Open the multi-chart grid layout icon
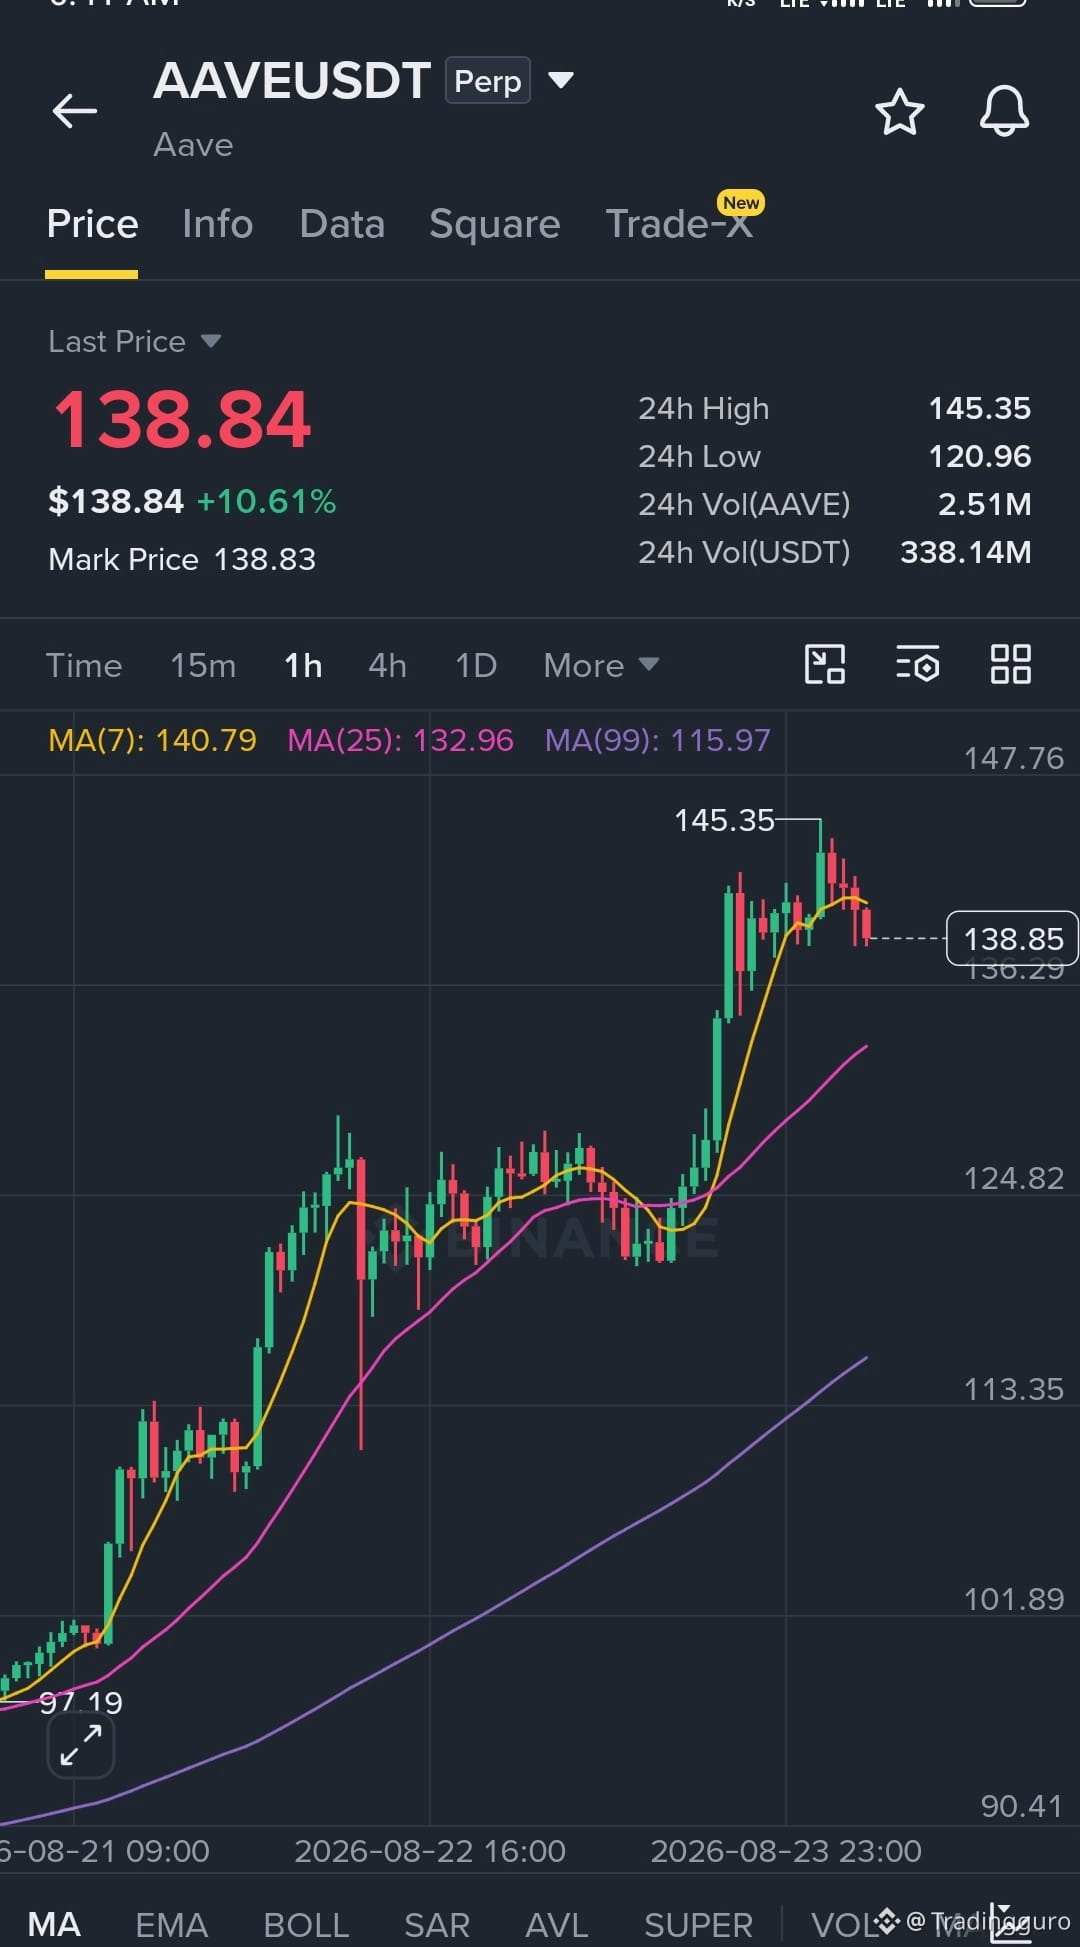 click(1010, 664)
